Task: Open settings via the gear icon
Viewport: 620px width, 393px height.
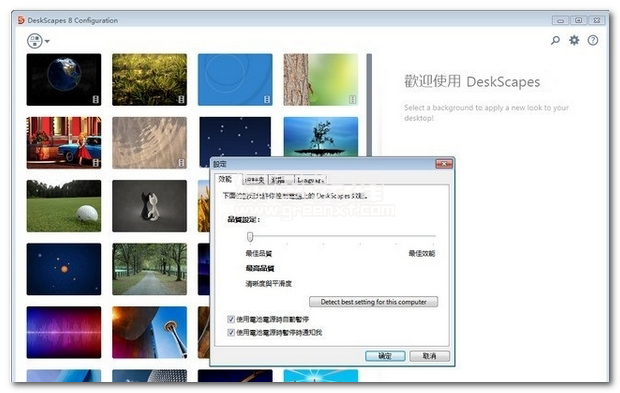Action: click(574, 40)
